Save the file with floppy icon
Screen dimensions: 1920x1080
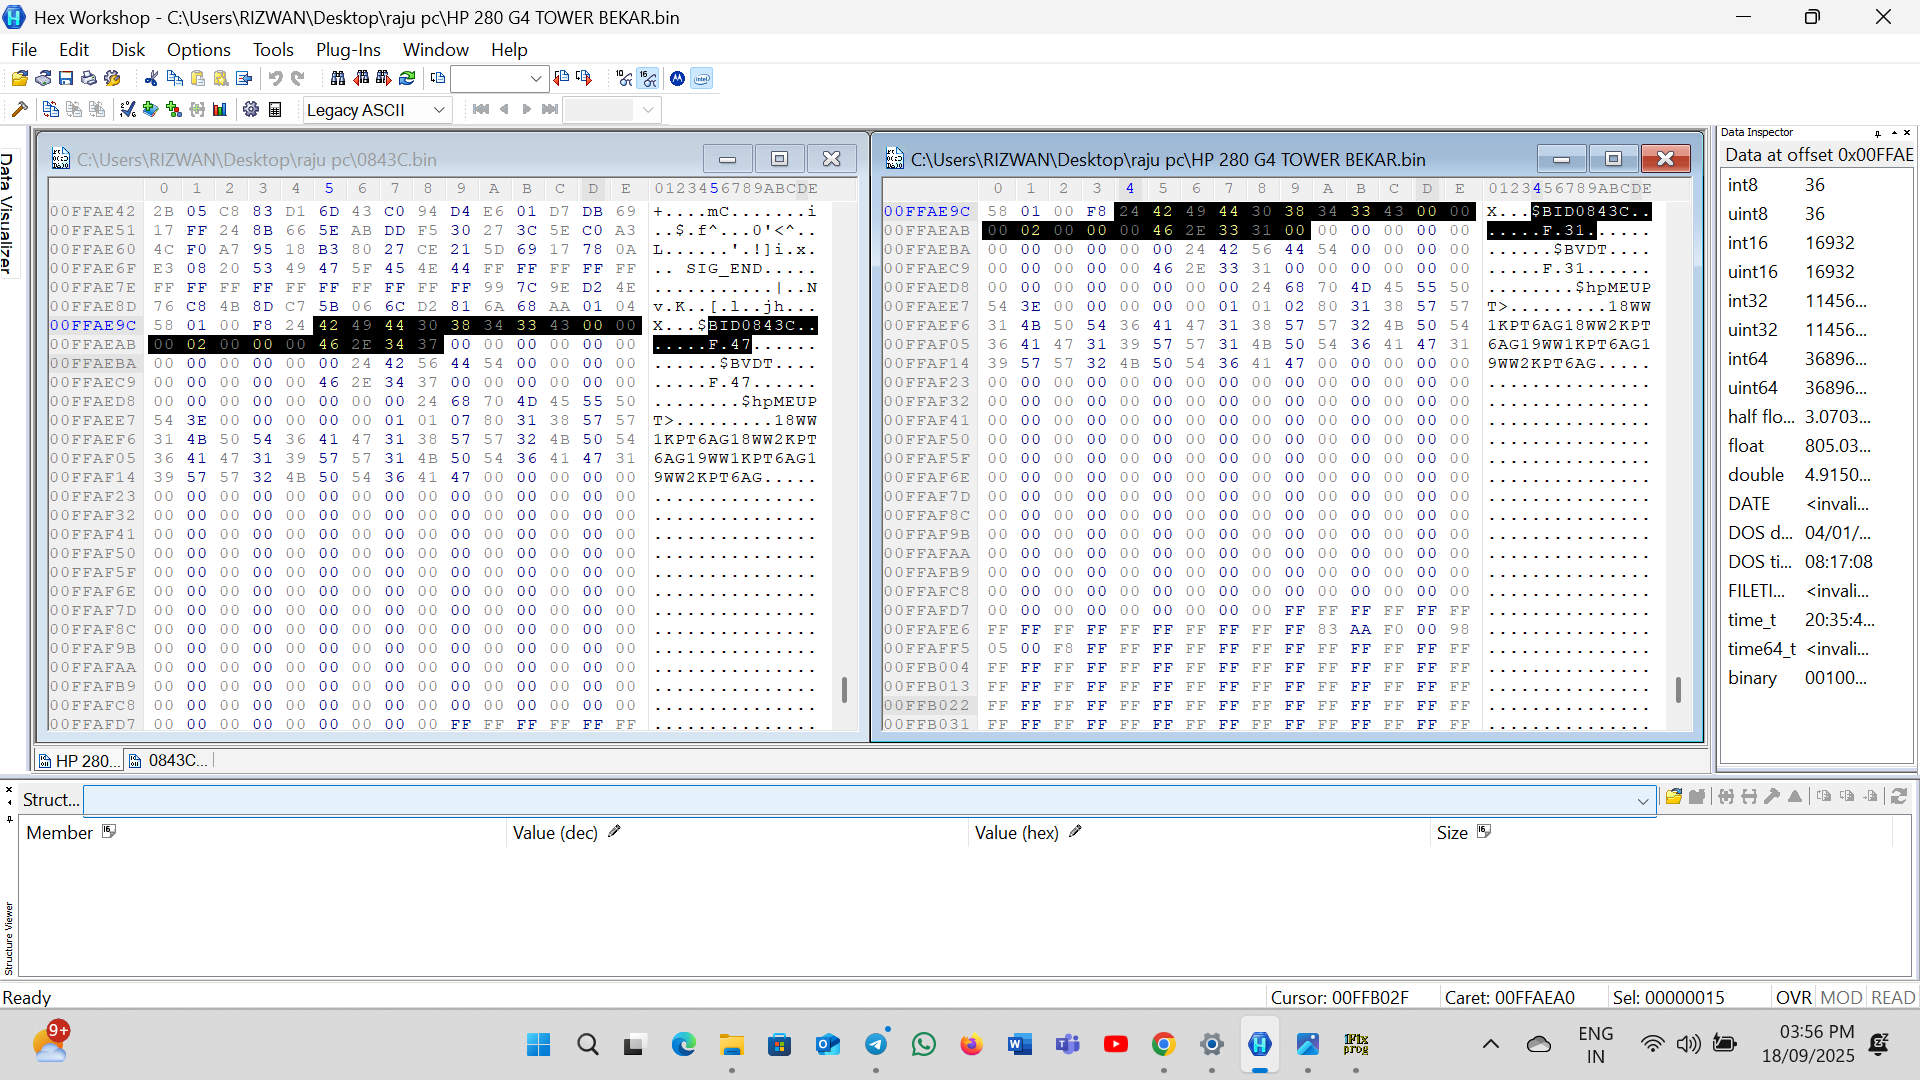[x=66, y=78]
